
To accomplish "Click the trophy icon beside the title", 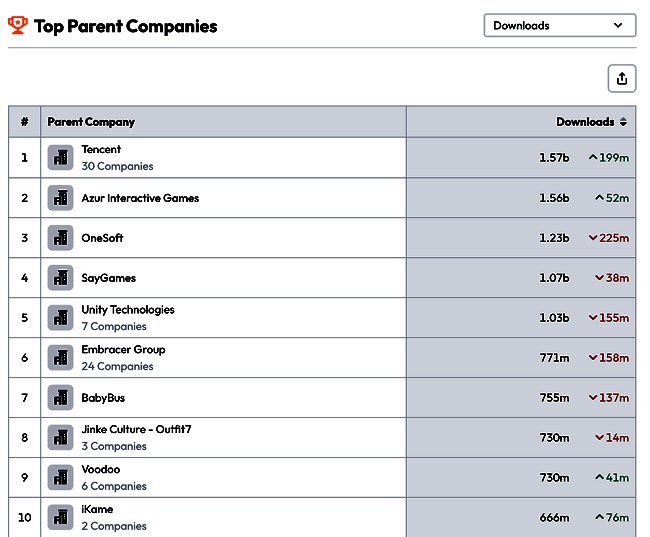I will (18, 26).
